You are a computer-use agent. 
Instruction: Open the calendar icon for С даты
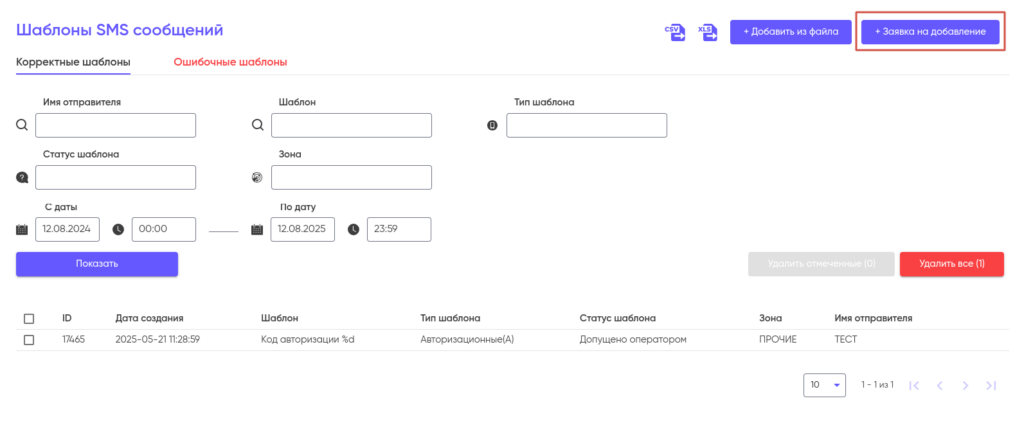pyautogui.click(x=22, y=230)
